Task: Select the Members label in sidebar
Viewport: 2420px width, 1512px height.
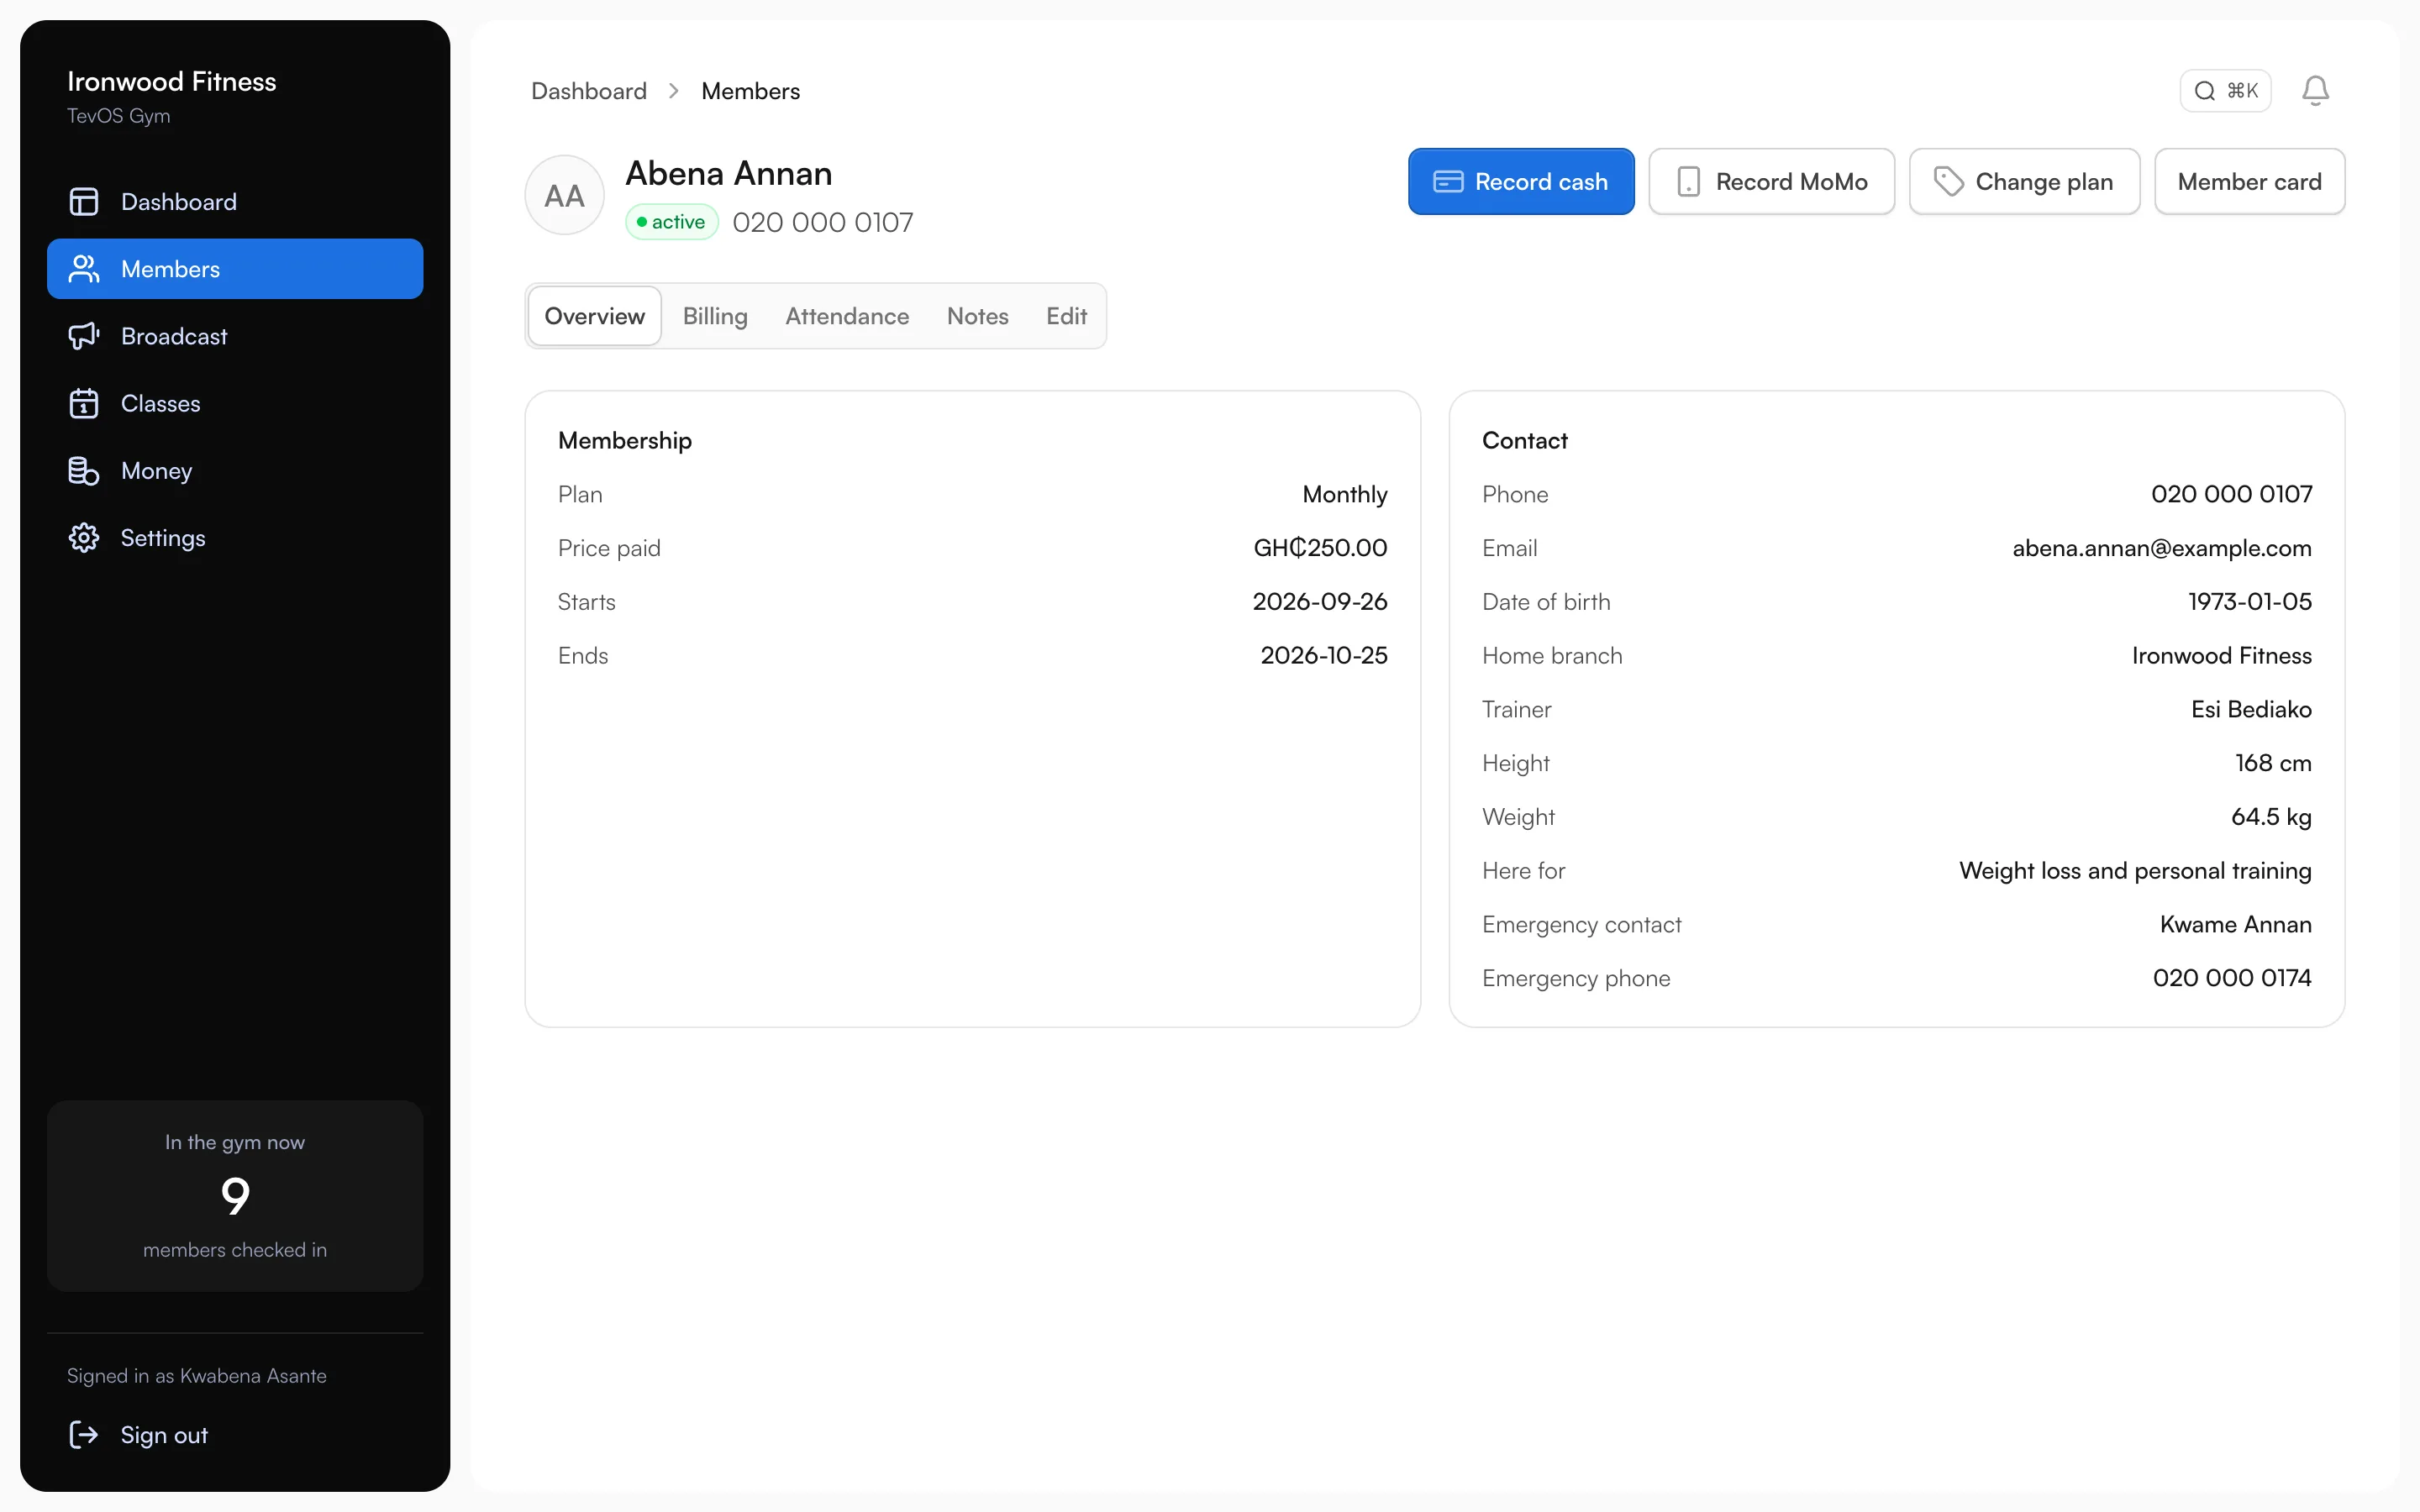Action: coord(171,269)
